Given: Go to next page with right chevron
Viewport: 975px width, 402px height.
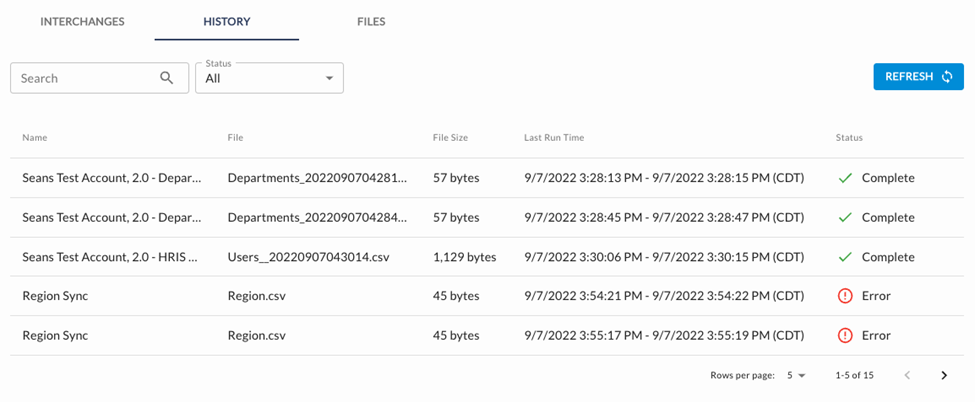Looking at the screenshot, I should tap(944, 376).
